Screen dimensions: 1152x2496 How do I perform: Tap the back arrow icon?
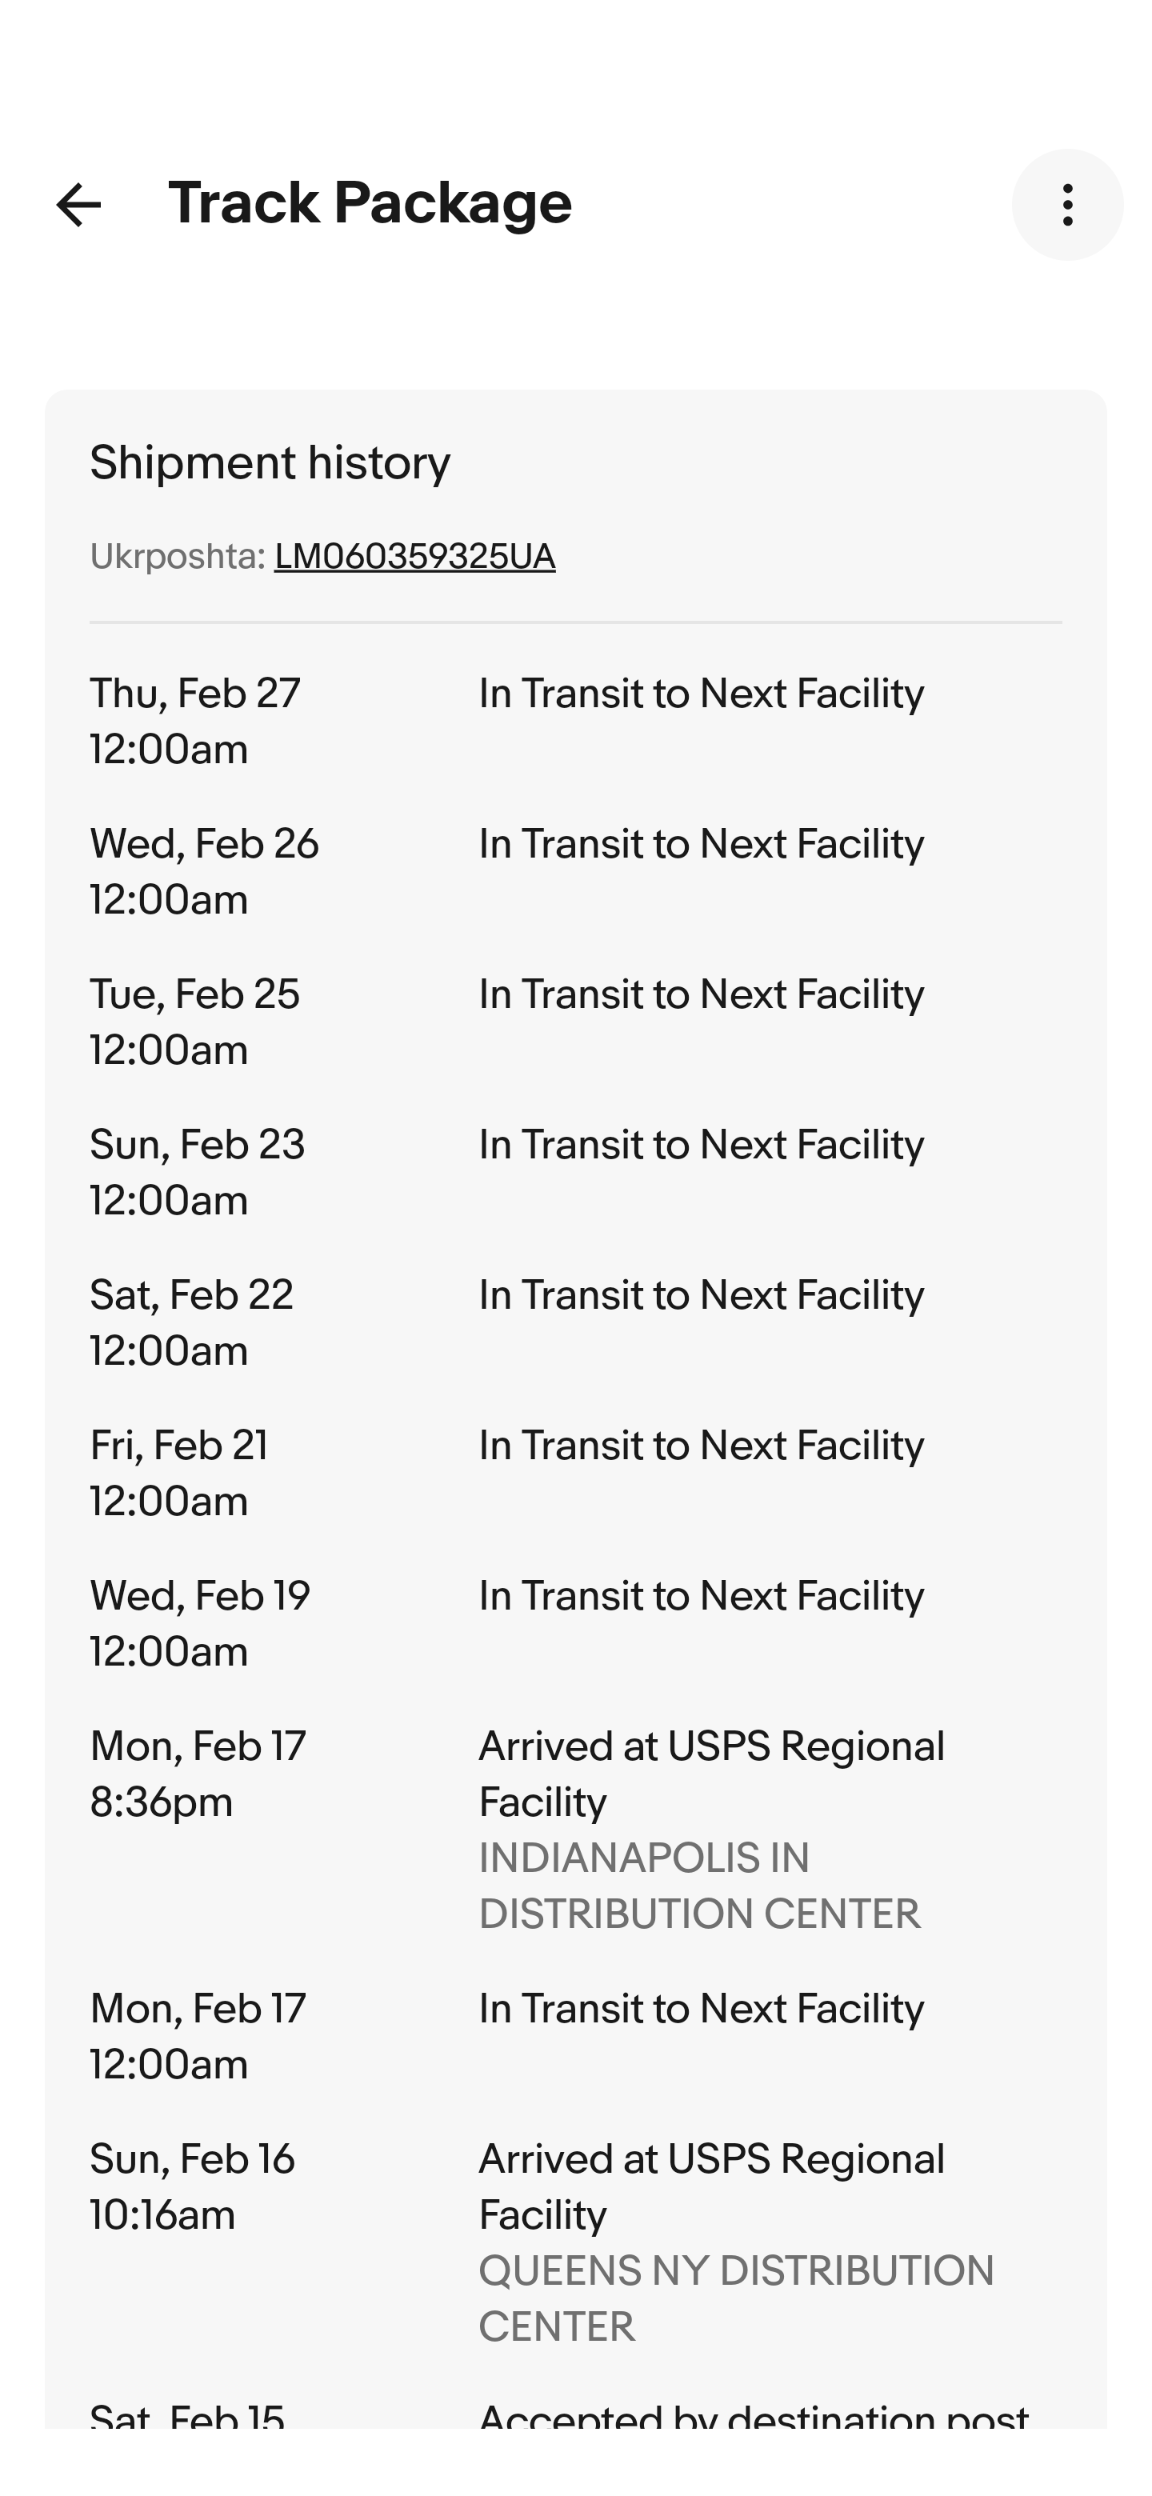(78, 205)
